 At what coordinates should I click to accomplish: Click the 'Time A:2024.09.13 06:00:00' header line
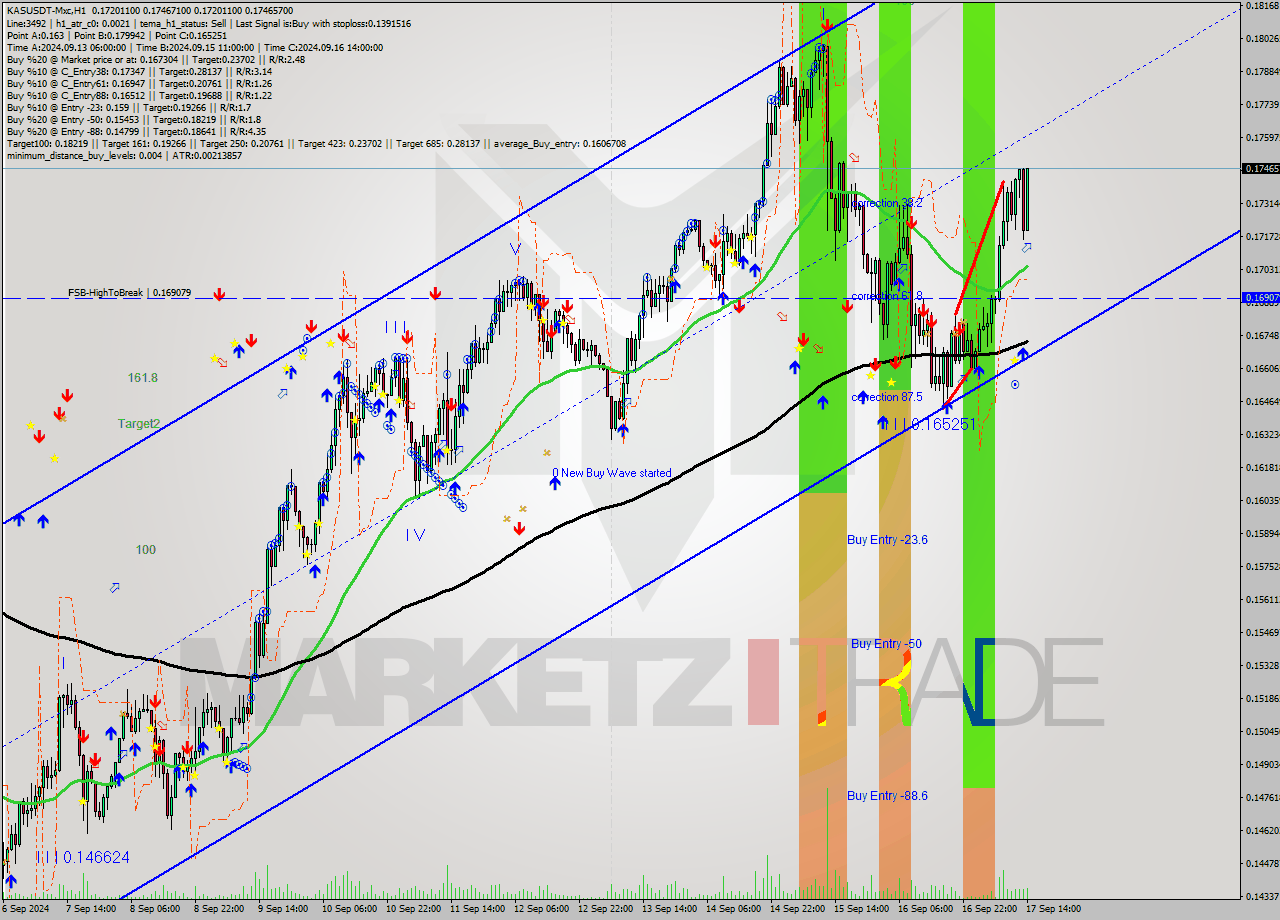66,47
